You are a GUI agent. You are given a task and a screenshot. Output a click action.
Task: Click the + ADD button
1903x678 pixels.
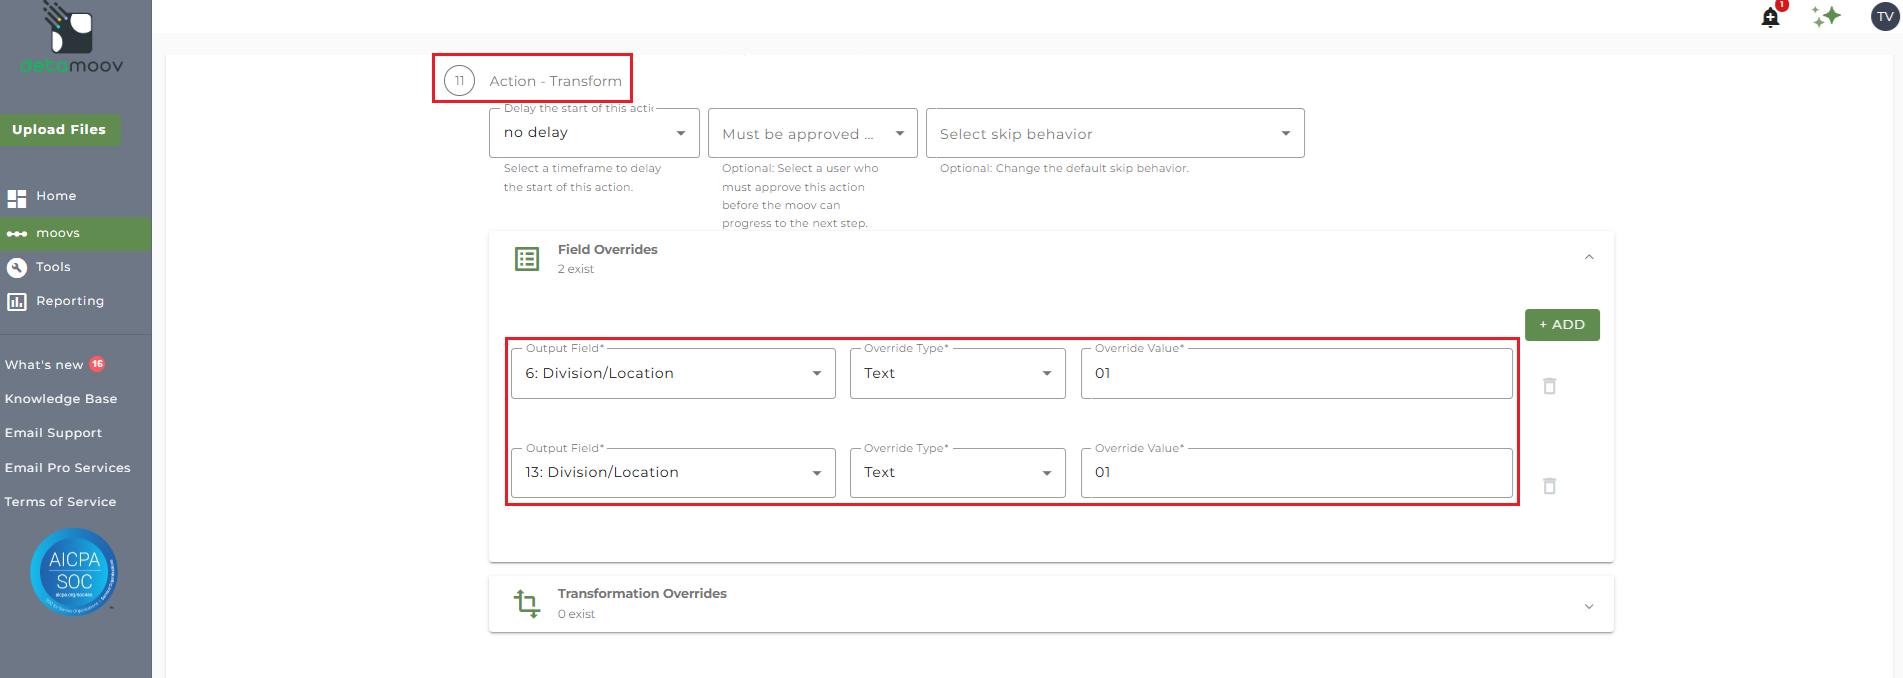coord(1561,325)
